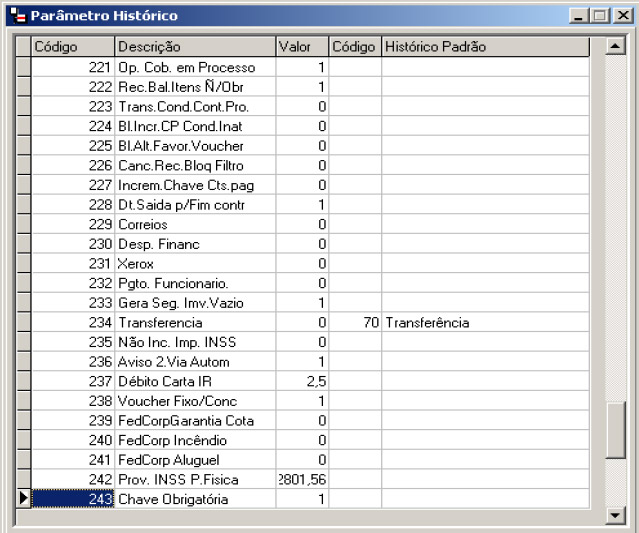Viewport: 639px width, 533px height.
Task: Click the Valor column header
Action: point(302,47)
